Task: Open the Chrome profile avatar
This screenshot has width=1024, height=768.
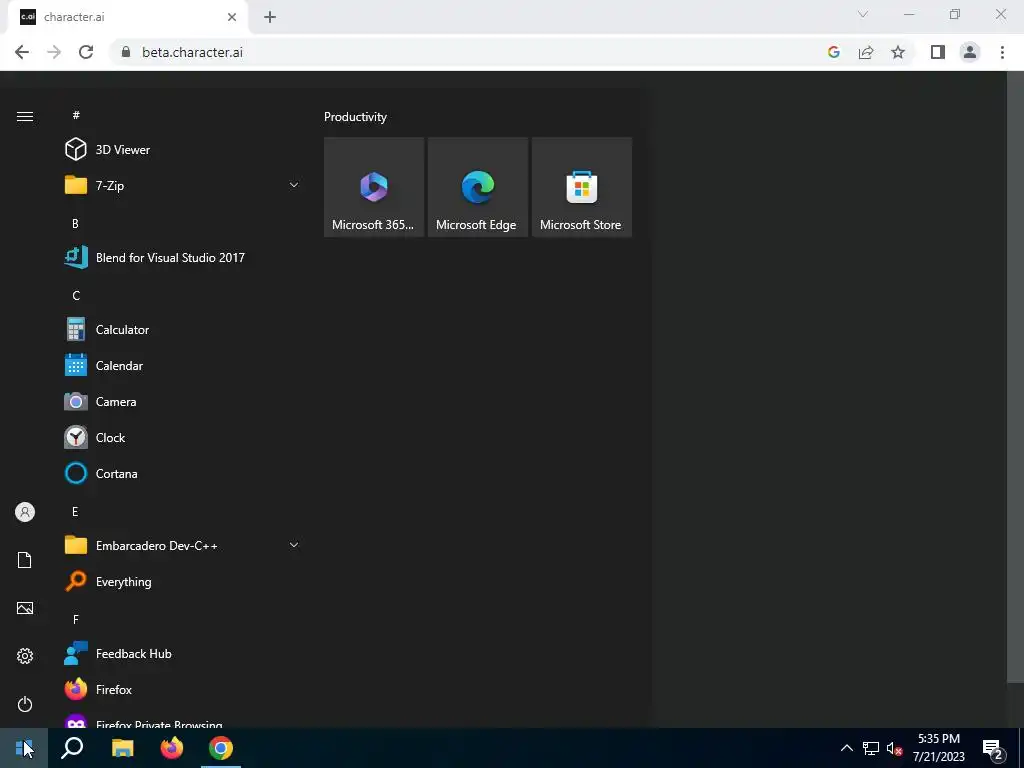Action: point(970,52)
